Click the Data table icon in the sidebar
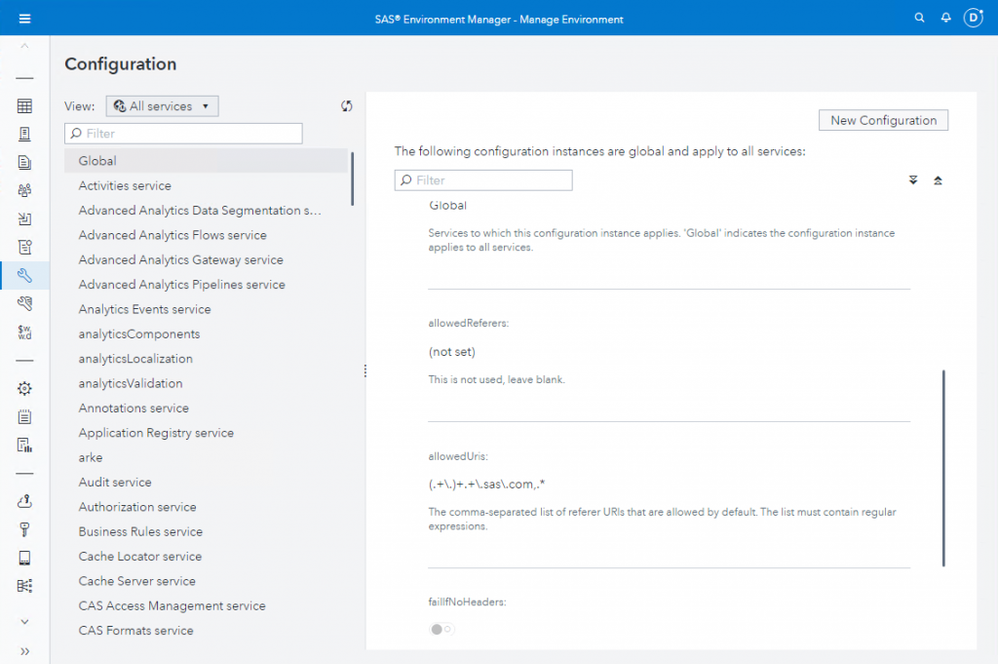The width and height of the screenshot is (998, 664). point(25,106)
